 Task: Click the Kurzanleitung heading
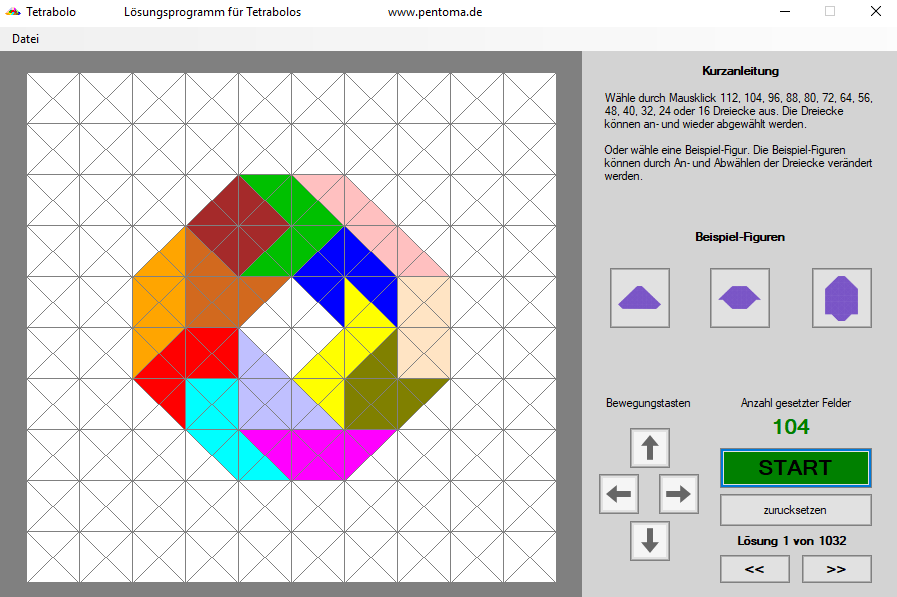click(740, 71)
